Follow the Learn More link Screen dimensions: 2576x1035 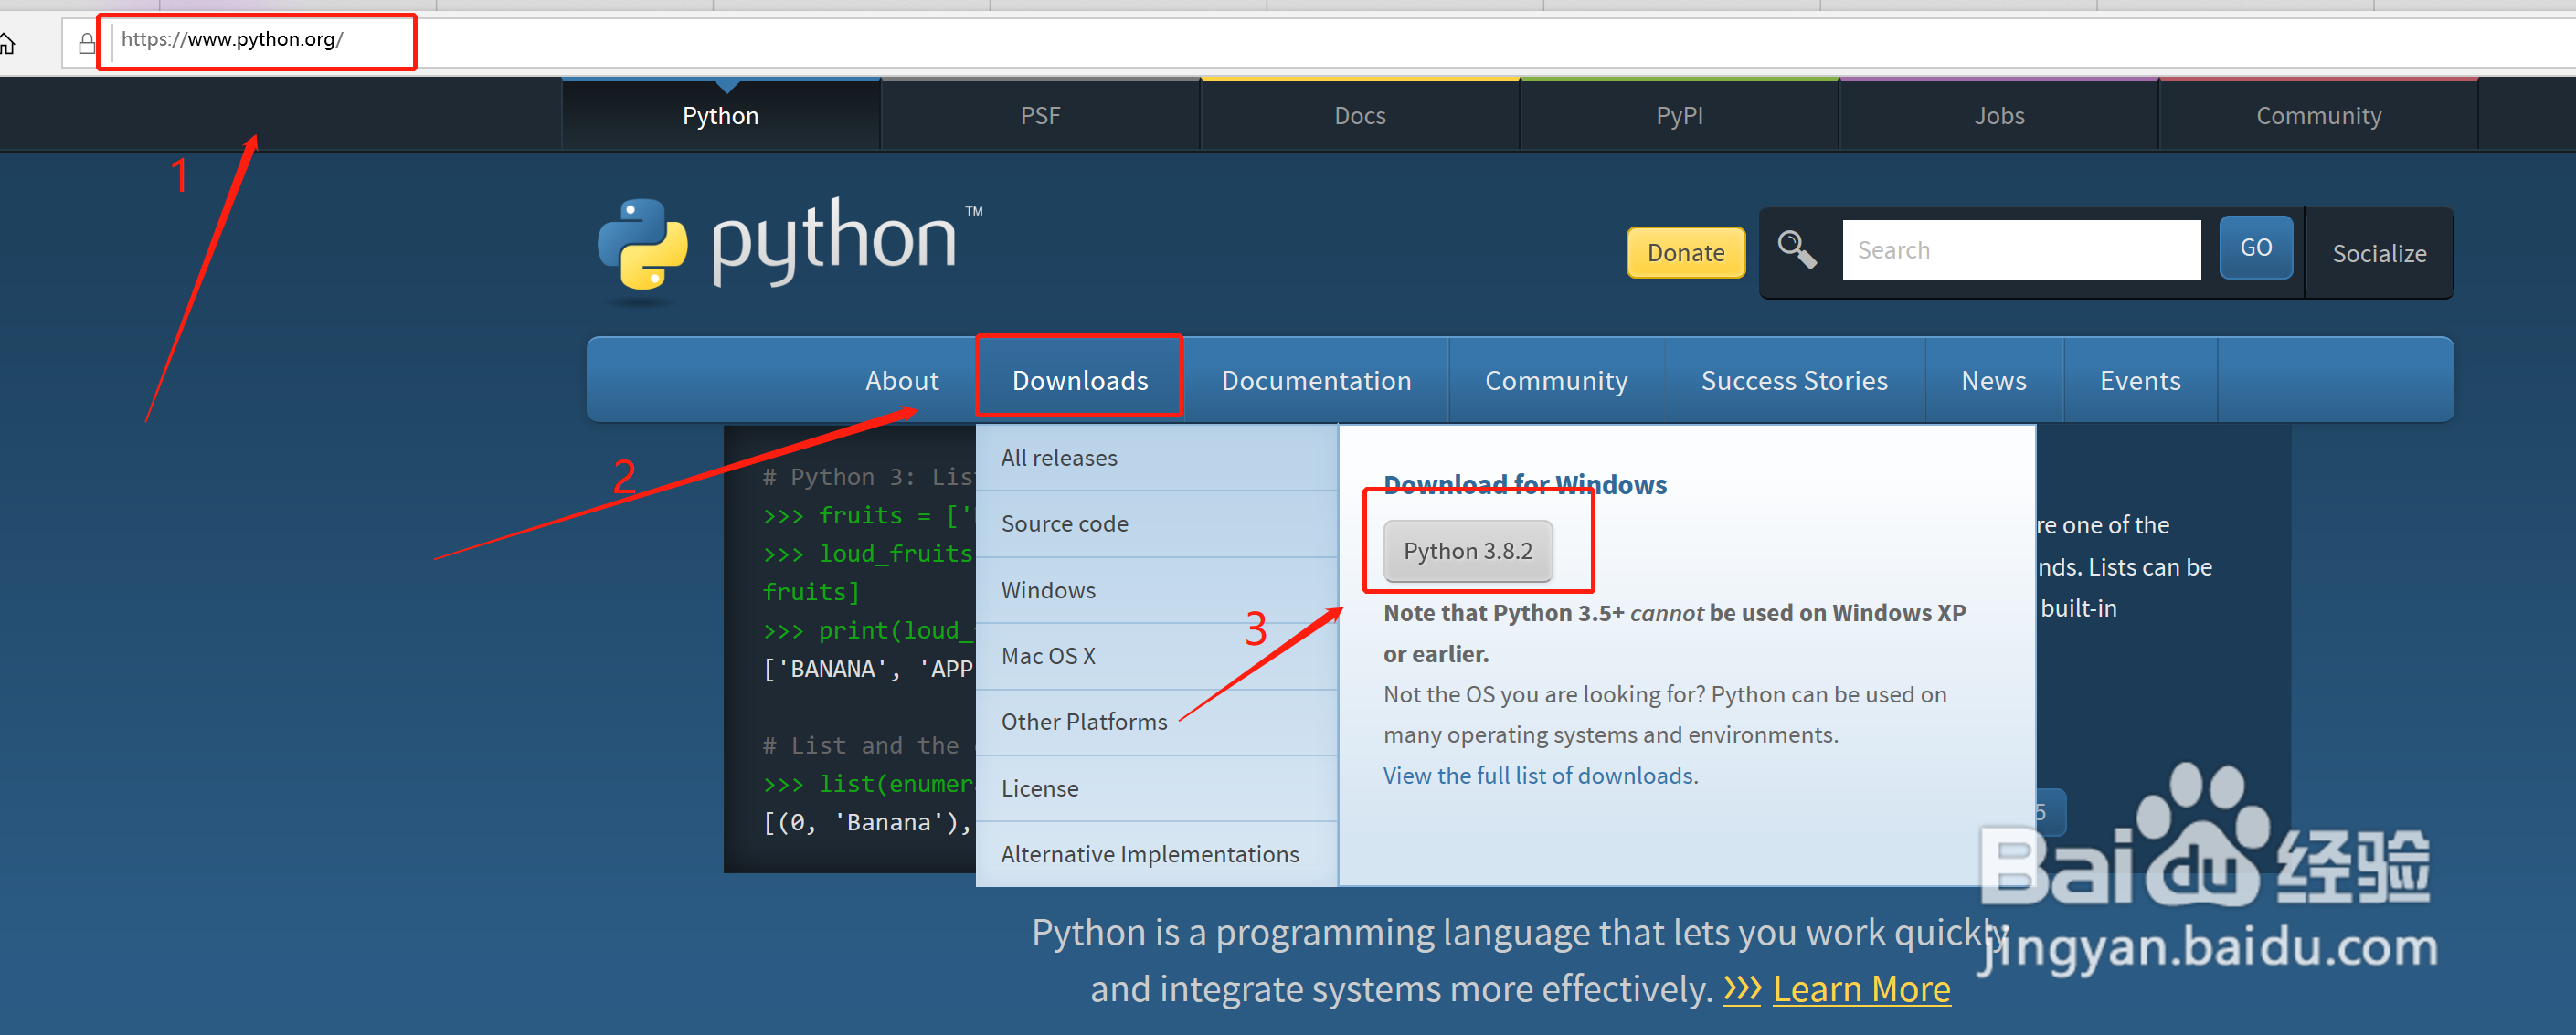(1861, 989)
